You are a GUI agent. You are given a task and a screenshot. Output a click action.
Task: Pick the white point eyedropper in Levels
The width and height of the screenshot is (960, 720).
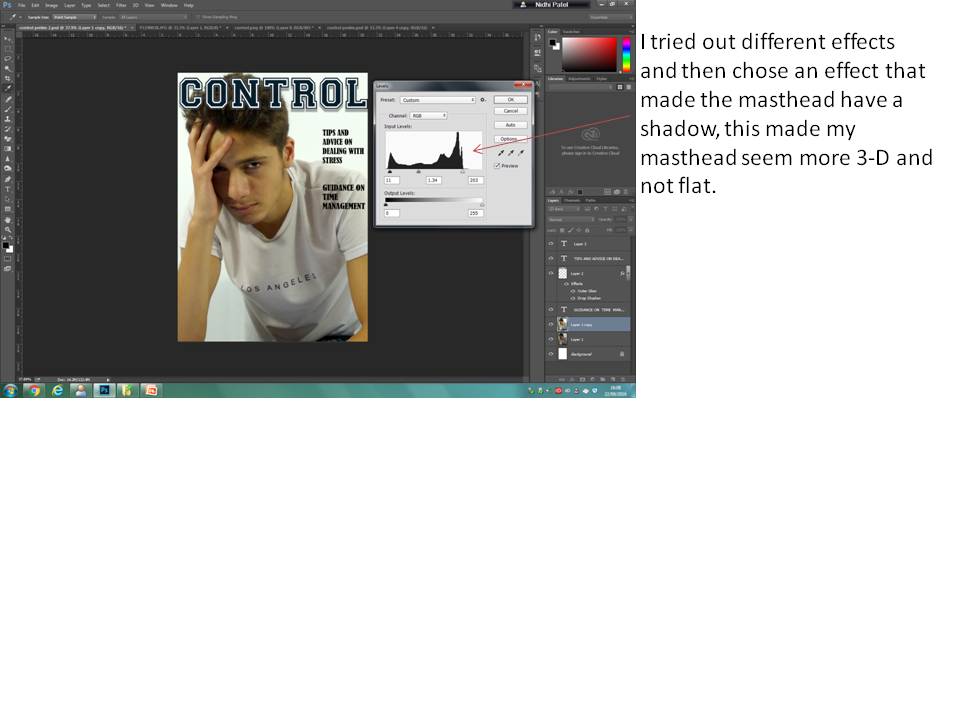(x=522, y=152)
